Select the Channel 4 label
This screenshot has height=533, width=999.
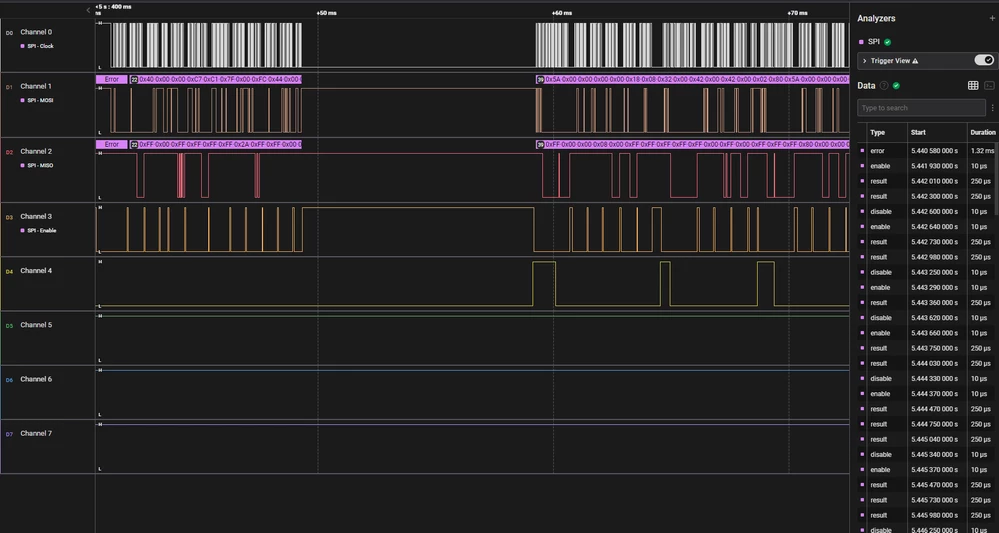[36, 271]
